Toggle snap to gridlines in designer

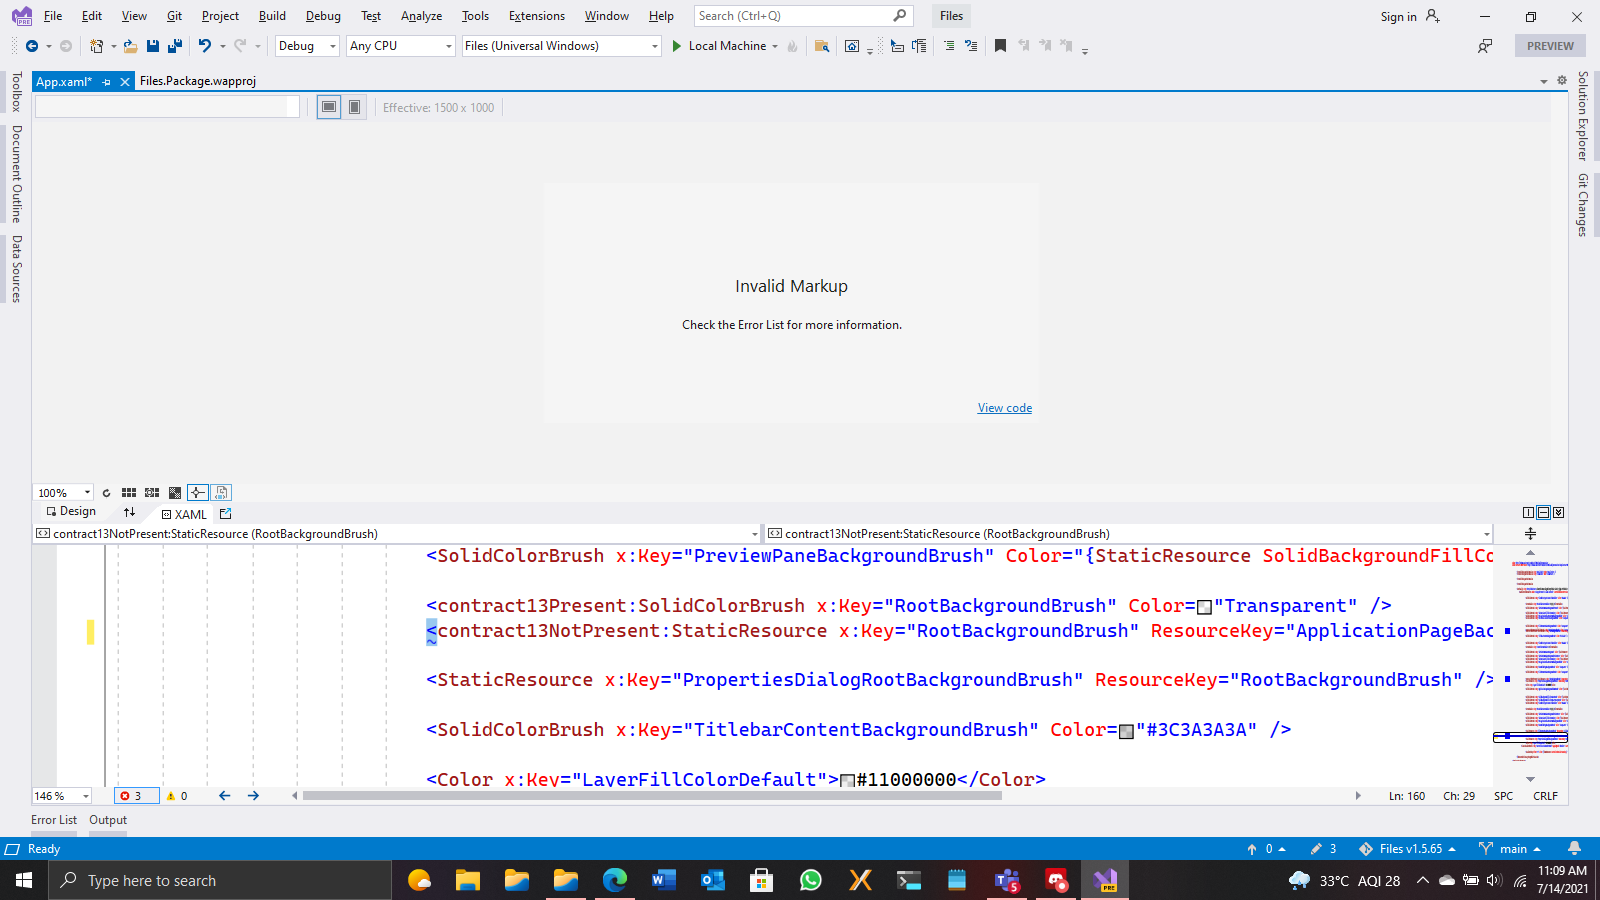coord(152,493)
